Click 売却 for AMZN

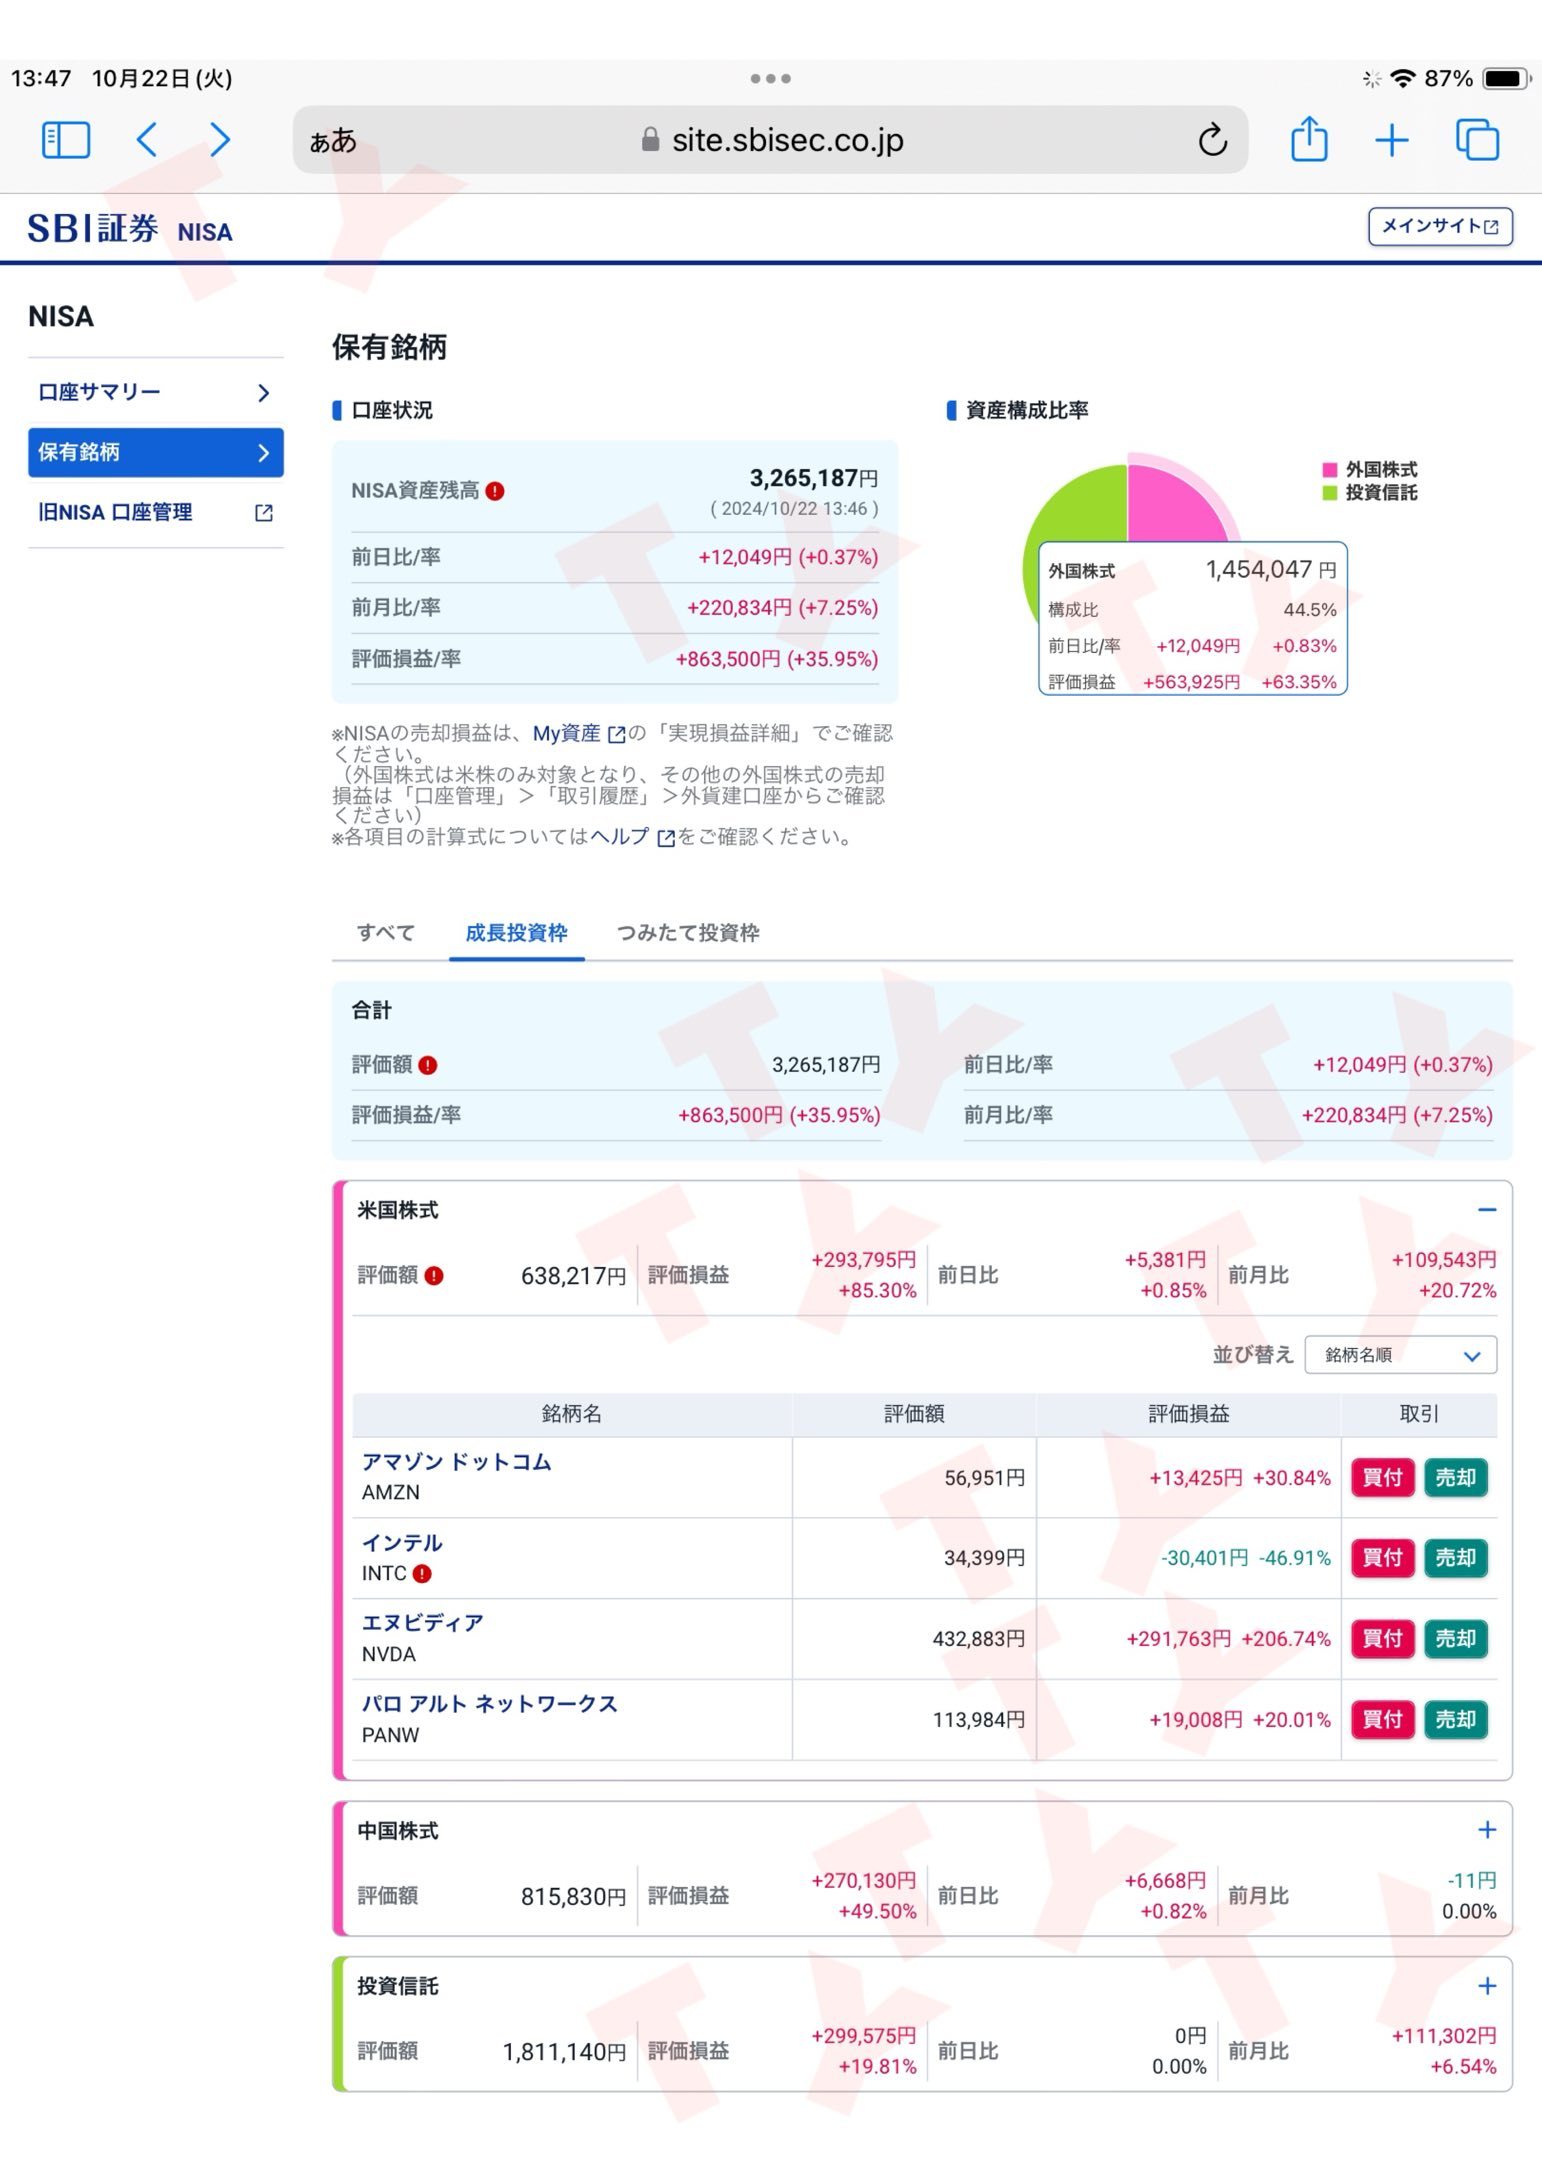coord(1456,1478)
